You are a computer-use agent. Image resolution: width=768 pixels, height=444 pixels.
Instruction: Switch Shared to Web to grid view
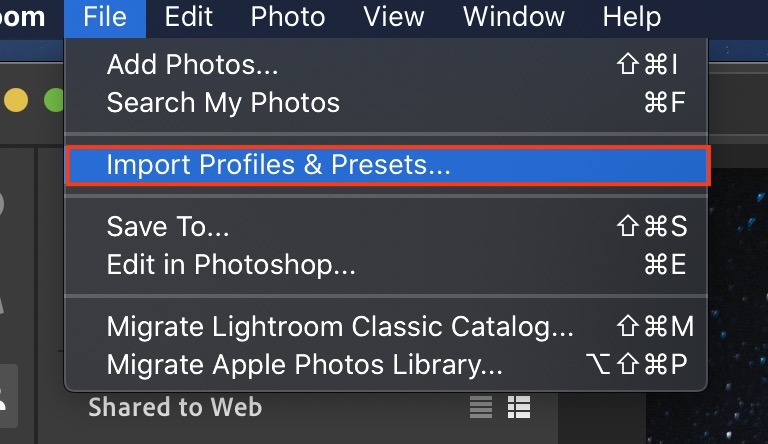(x=518, y=407)
